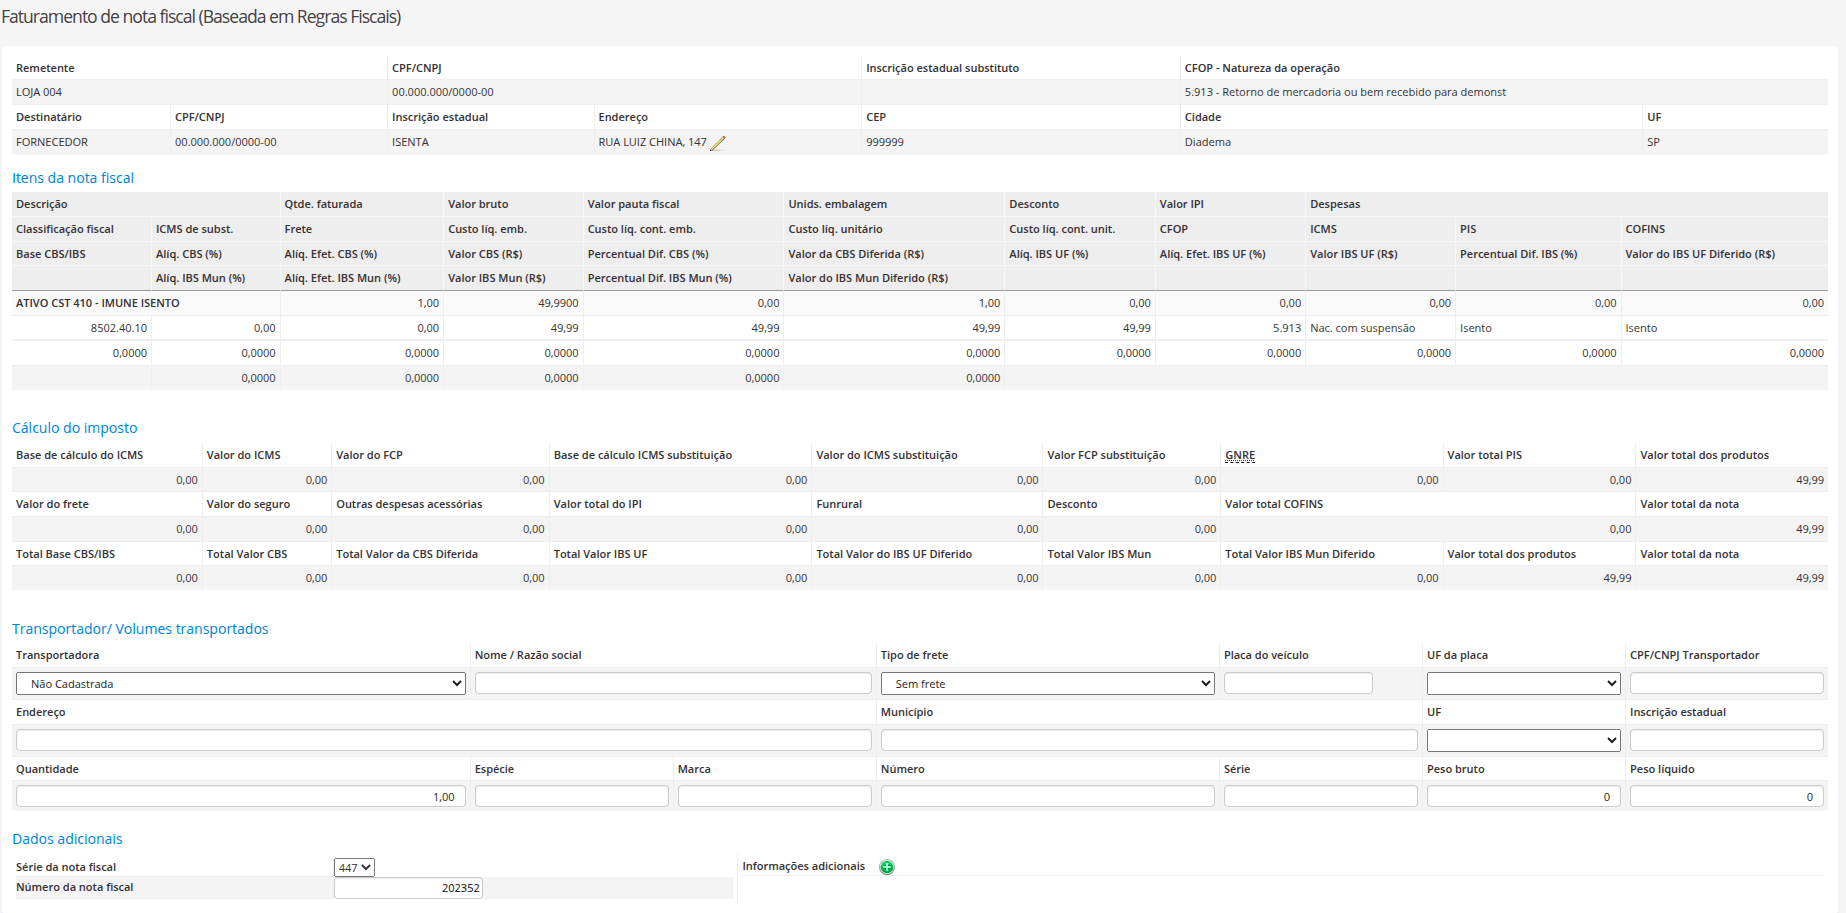Viewport: 1846px width, 913px height.
Task: Click the Peso líquido field
Action: [x=1727, y=796]
